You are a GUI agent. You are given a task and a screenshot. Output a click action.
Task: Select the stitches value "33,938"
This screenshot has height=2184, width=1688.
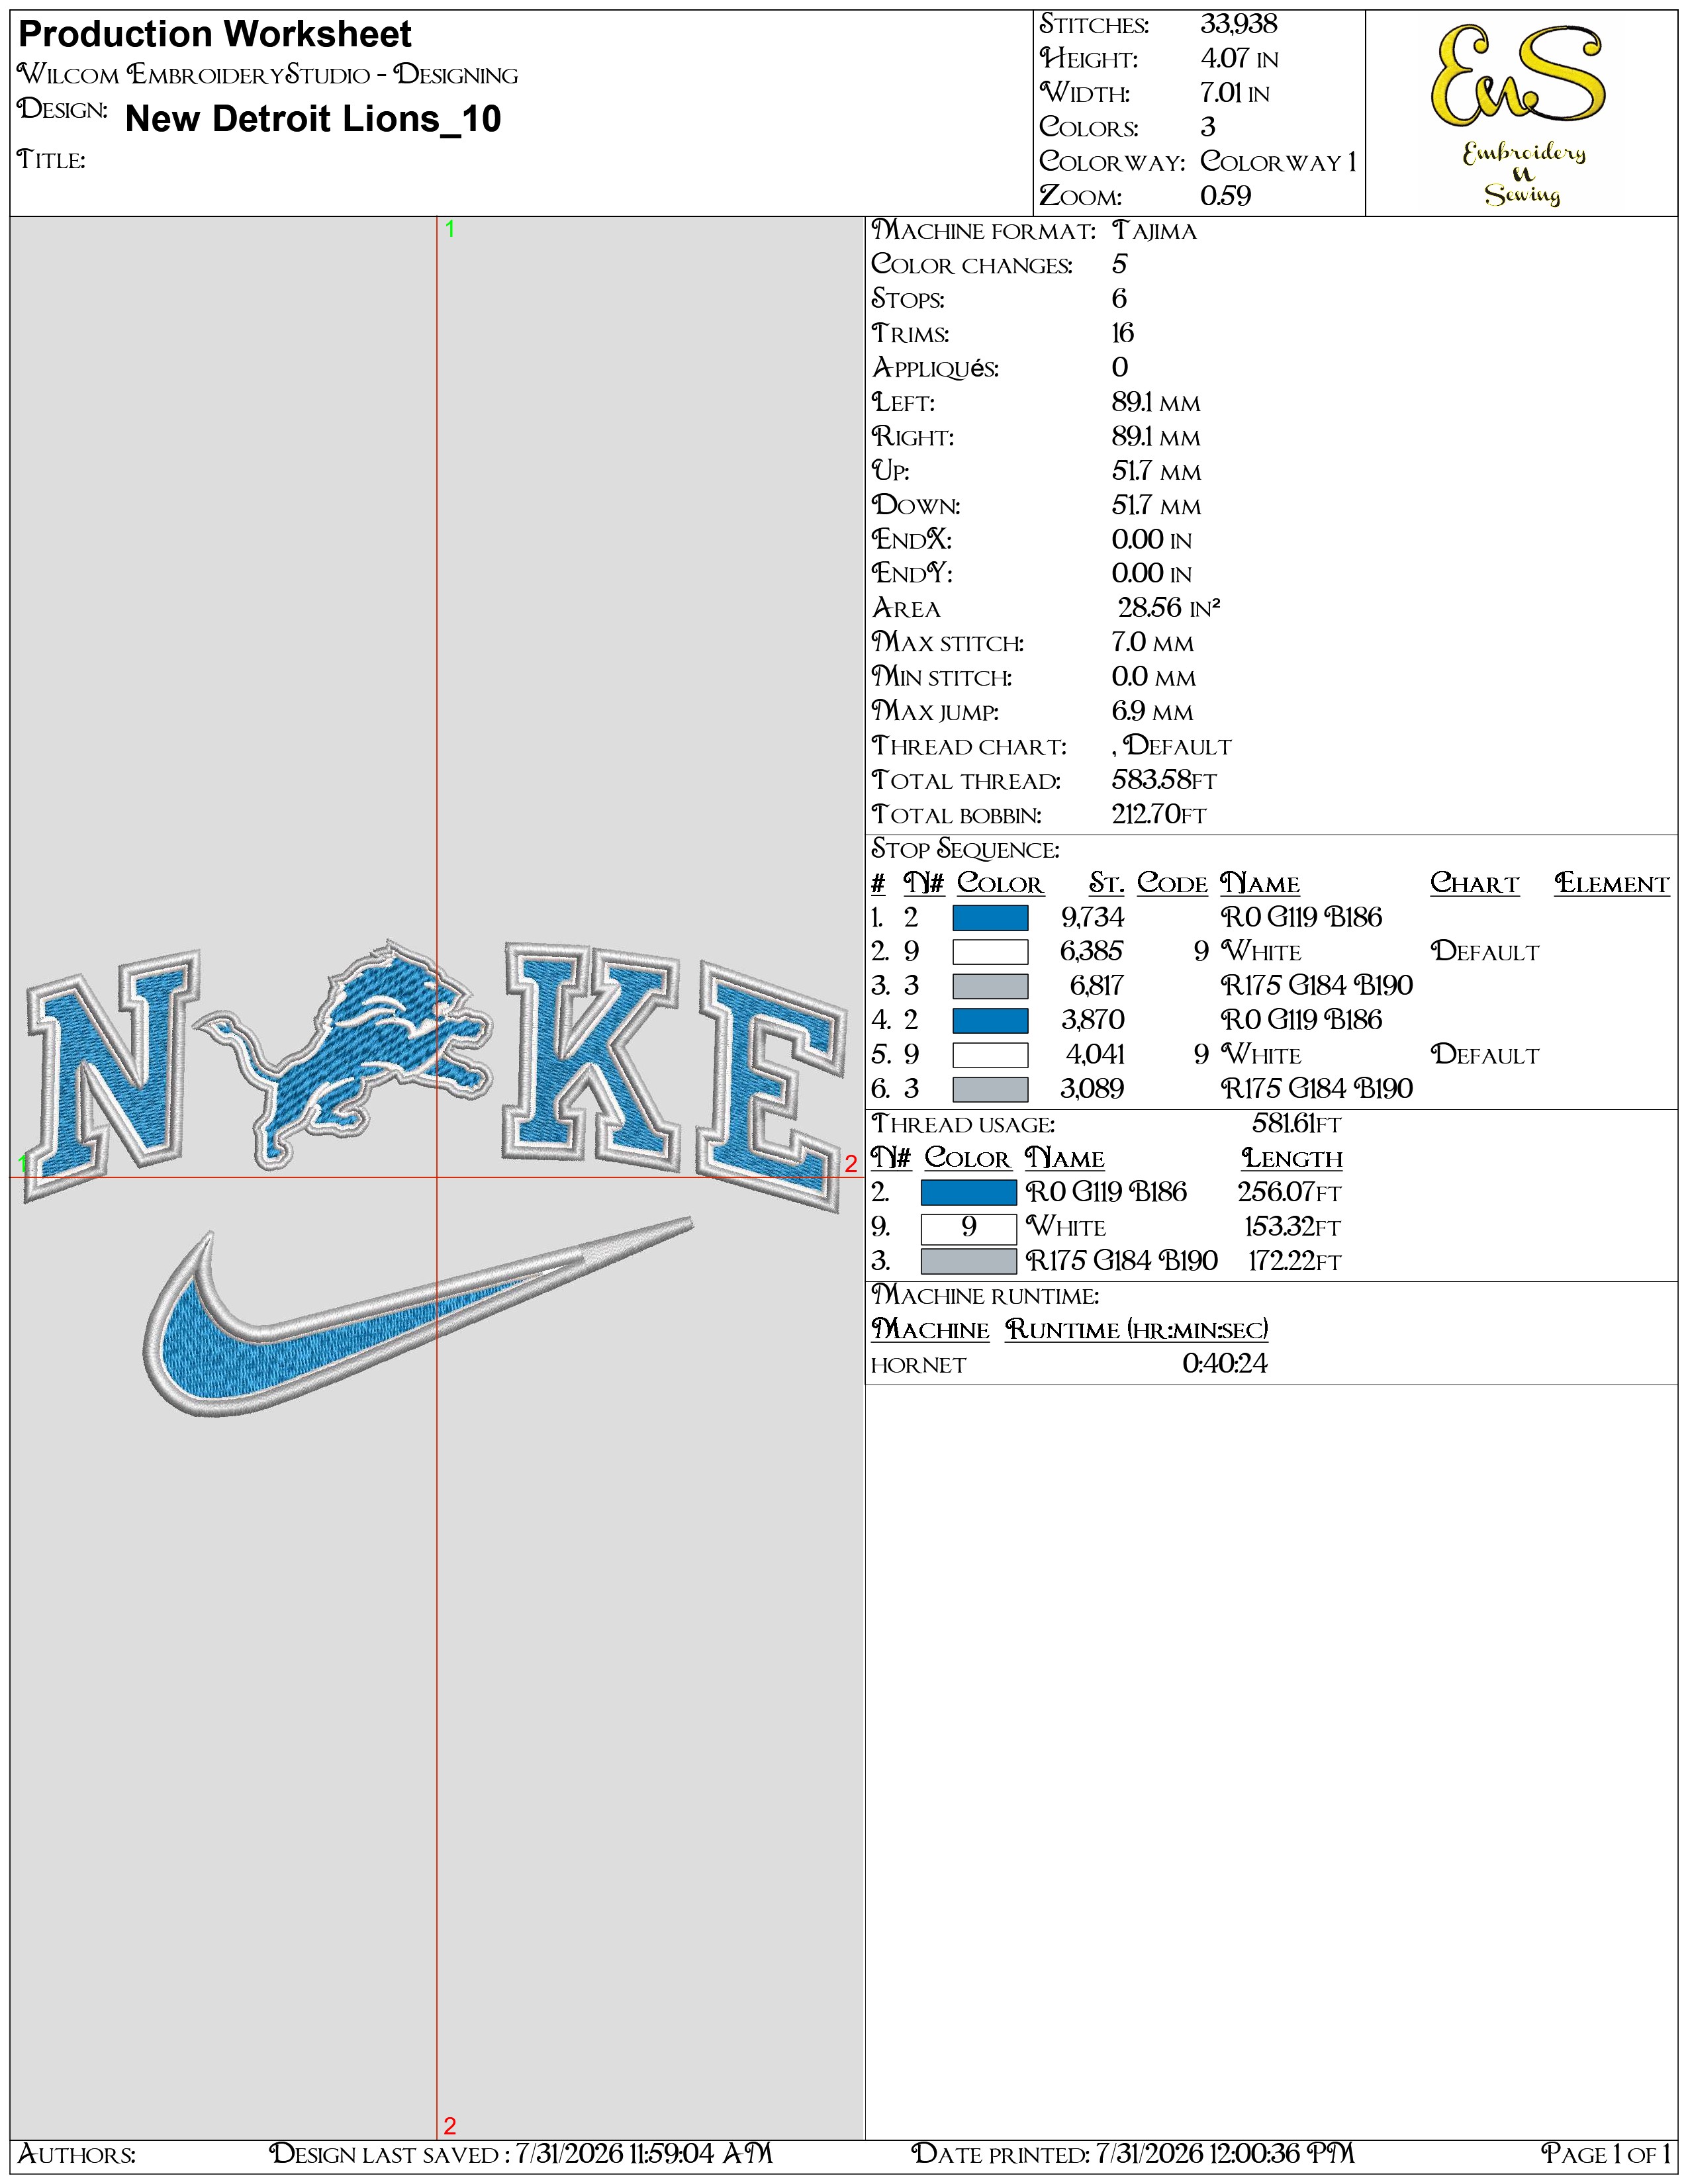point(1239,24)
